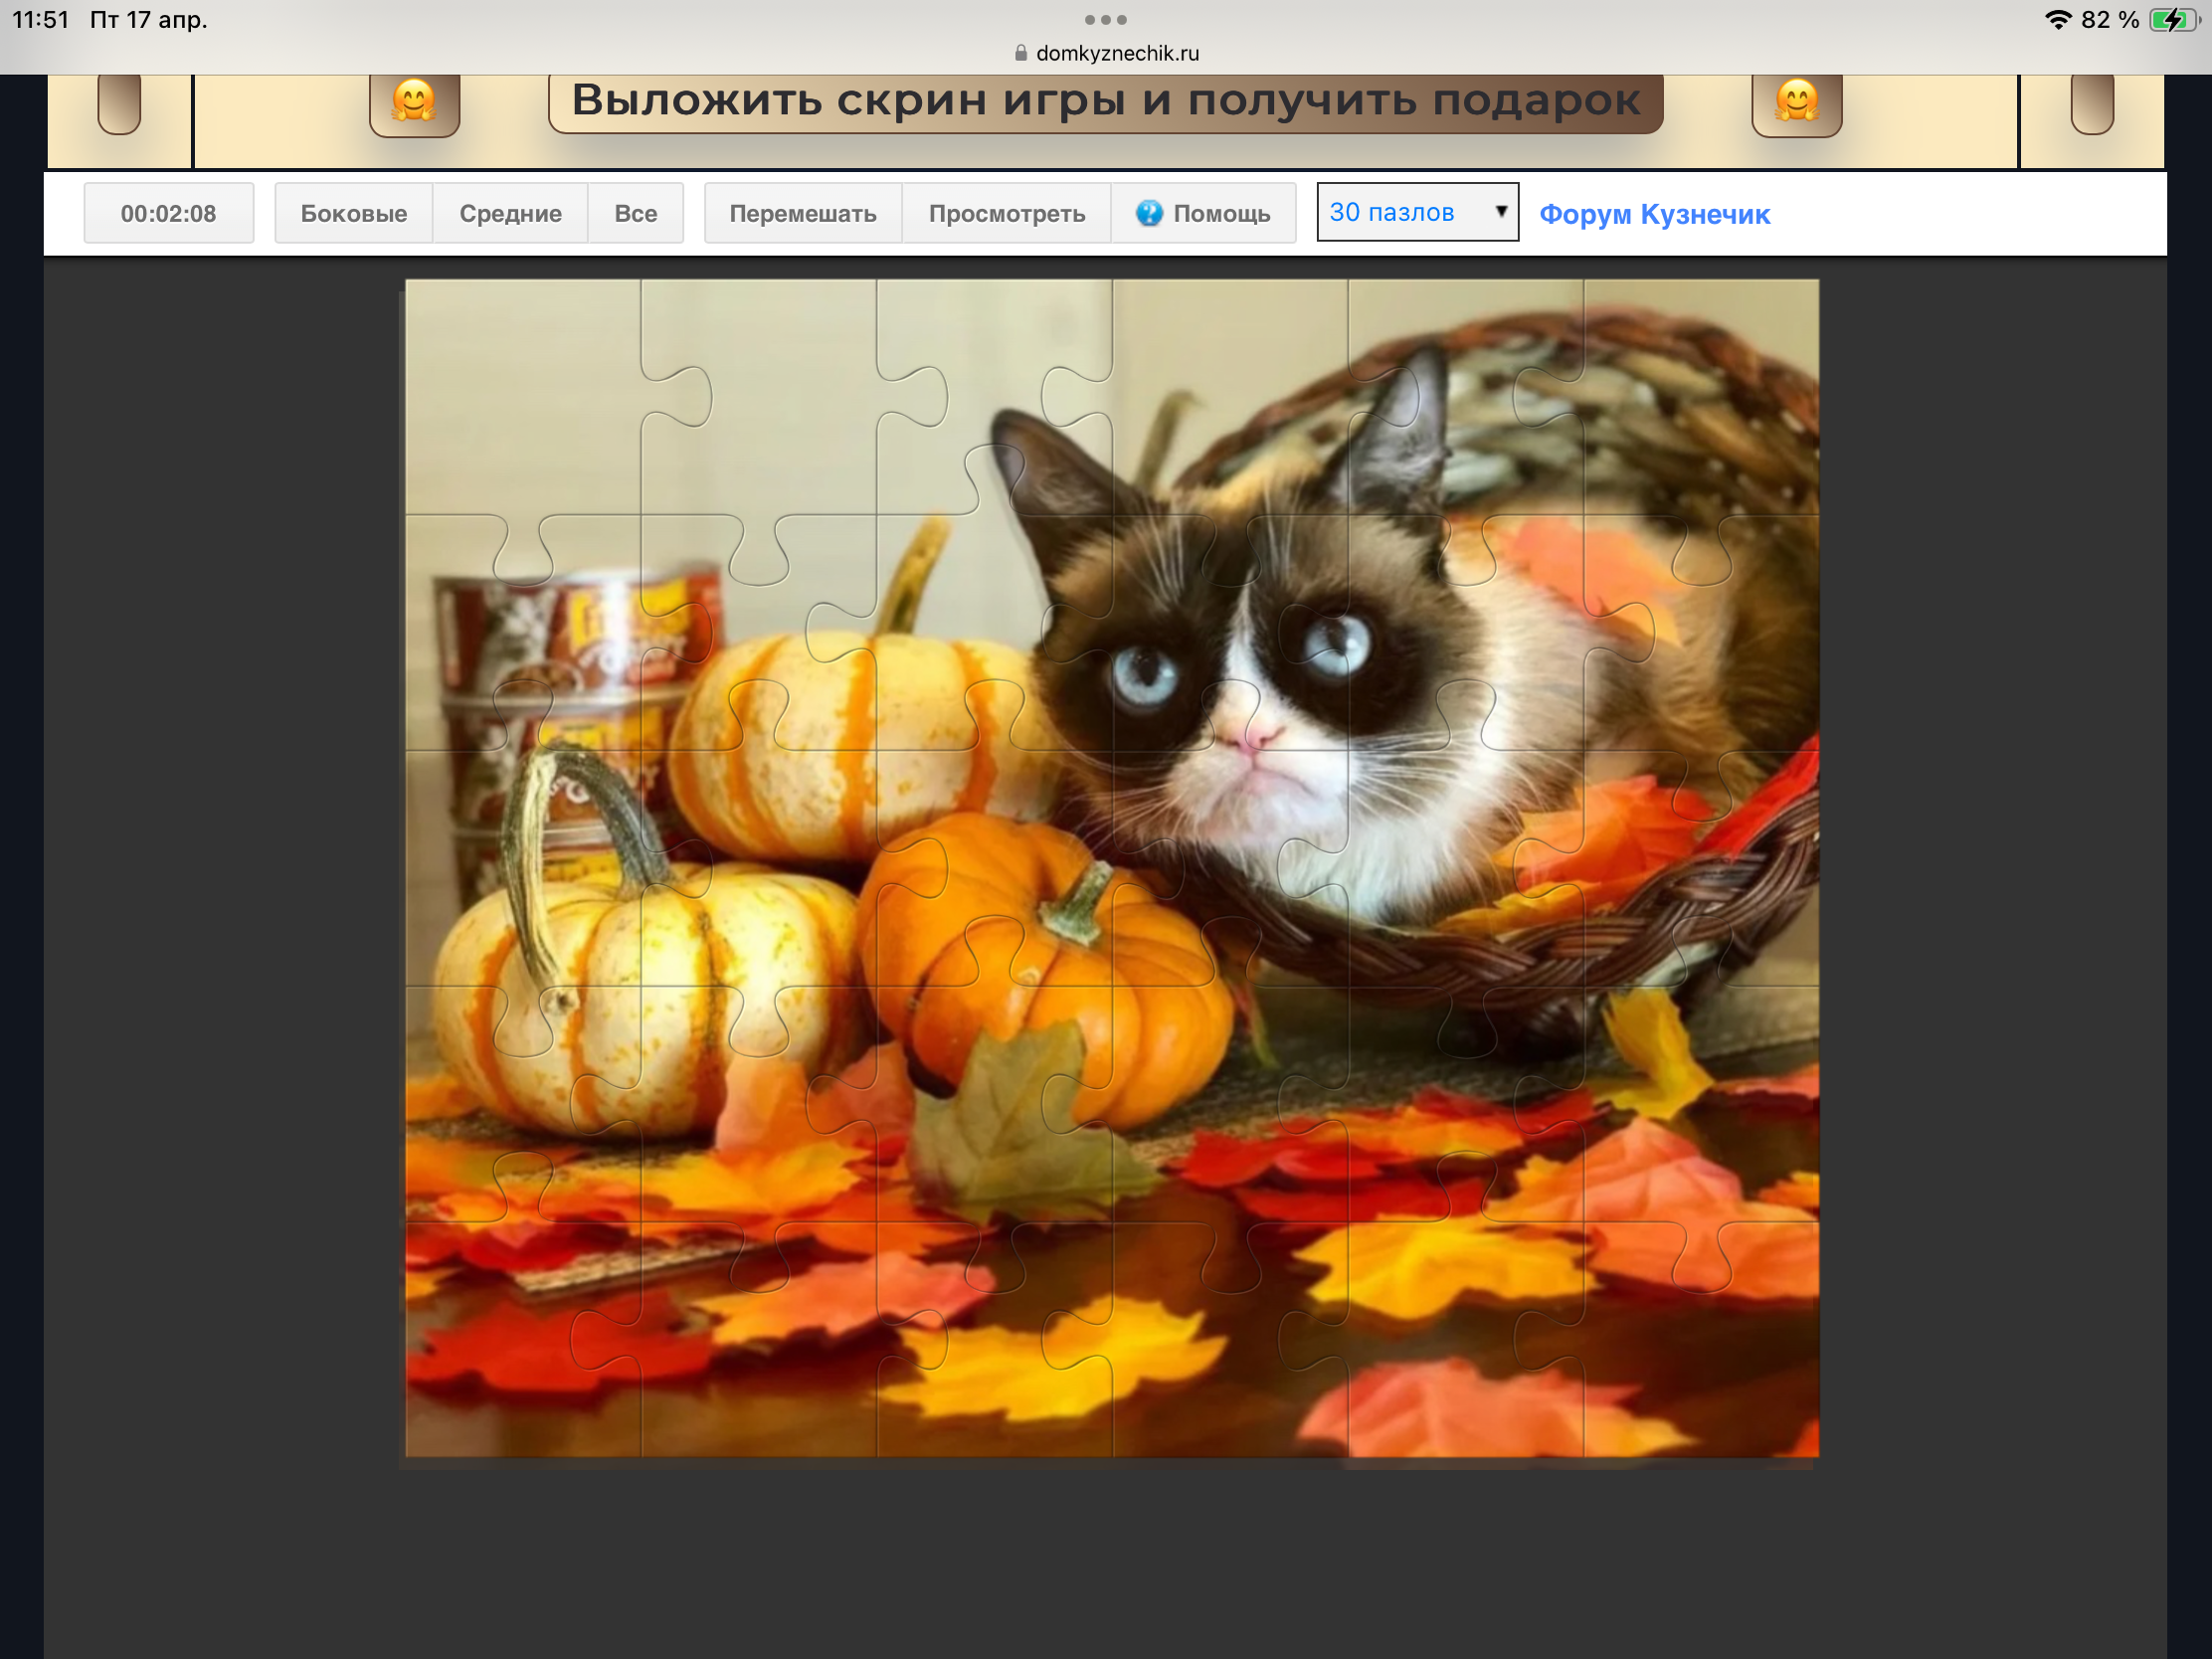Click the 'Выложить скрин игры' banner
This screenshot has width=2212, height=1659.
pyautogui.click(x=1105, y=101)
